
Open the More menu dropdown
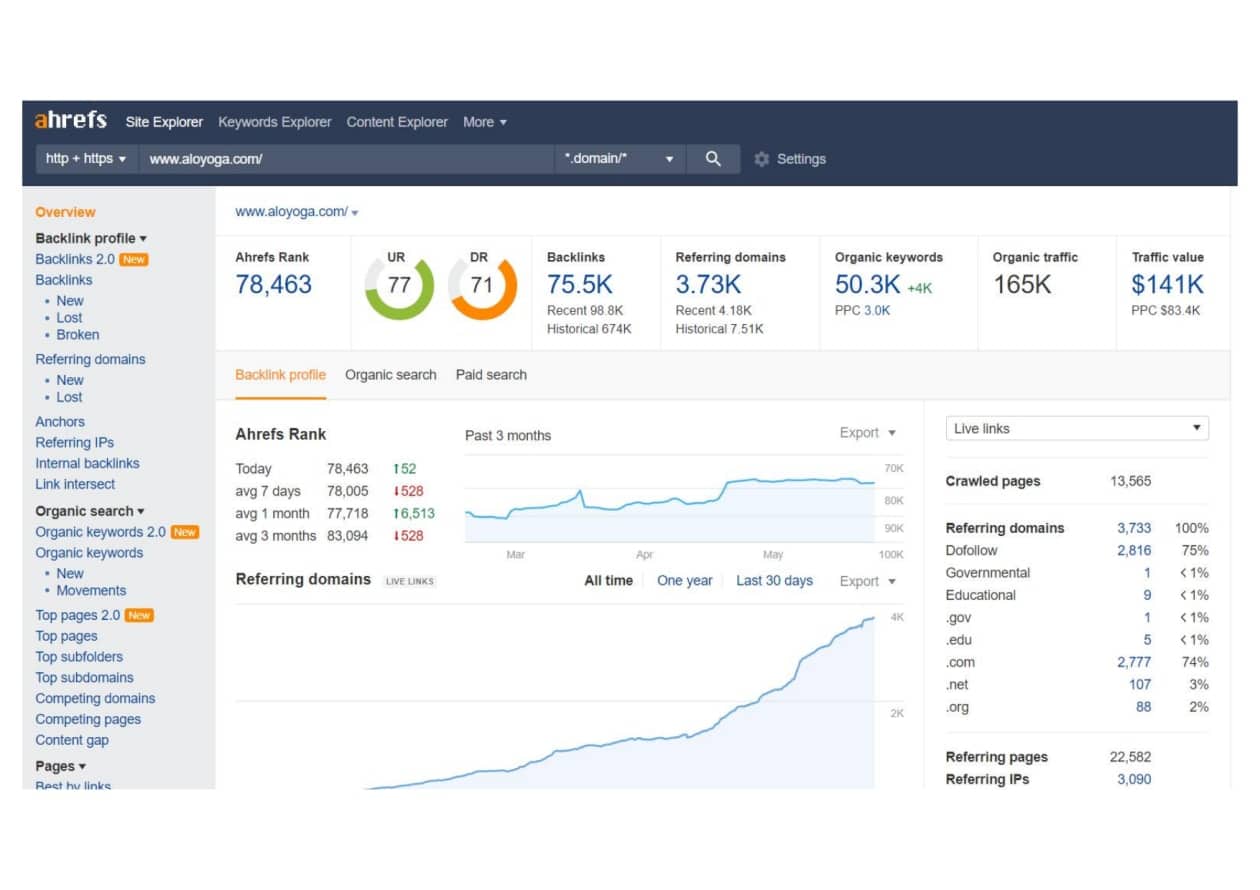[x=485, y=122]
